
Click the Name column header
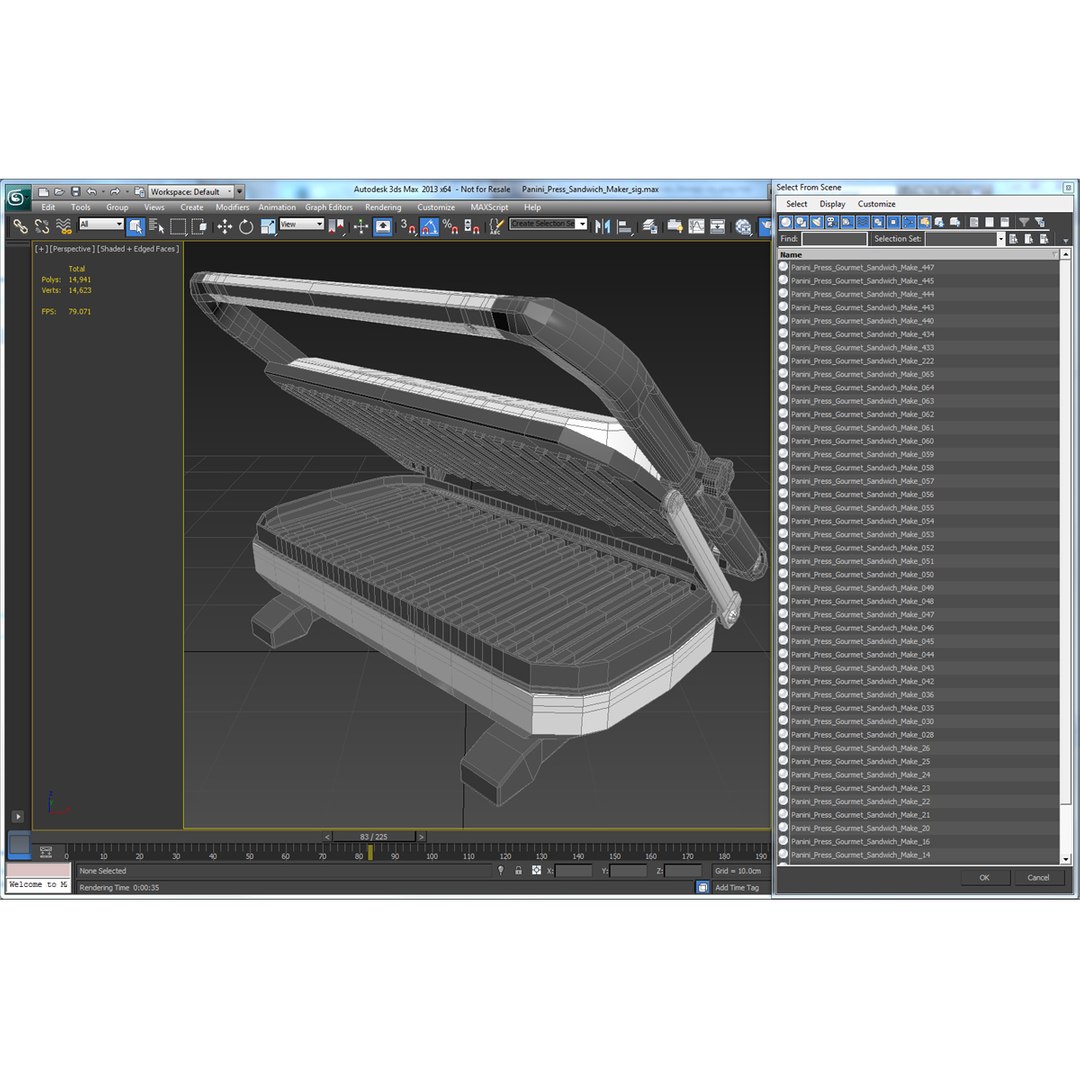[x=918, y=255]
